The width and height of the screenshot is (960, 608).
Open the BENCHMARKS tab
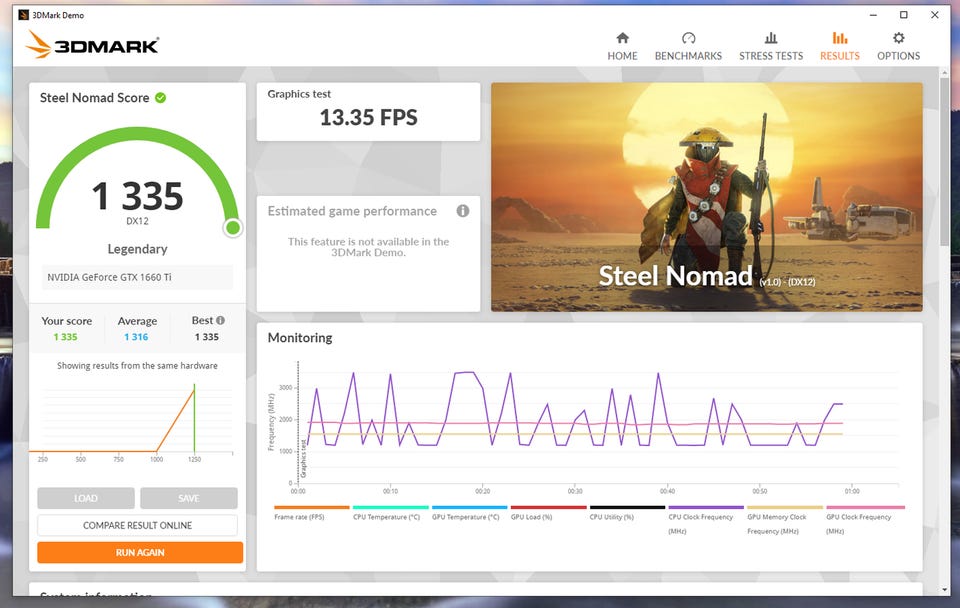(688, 47)
